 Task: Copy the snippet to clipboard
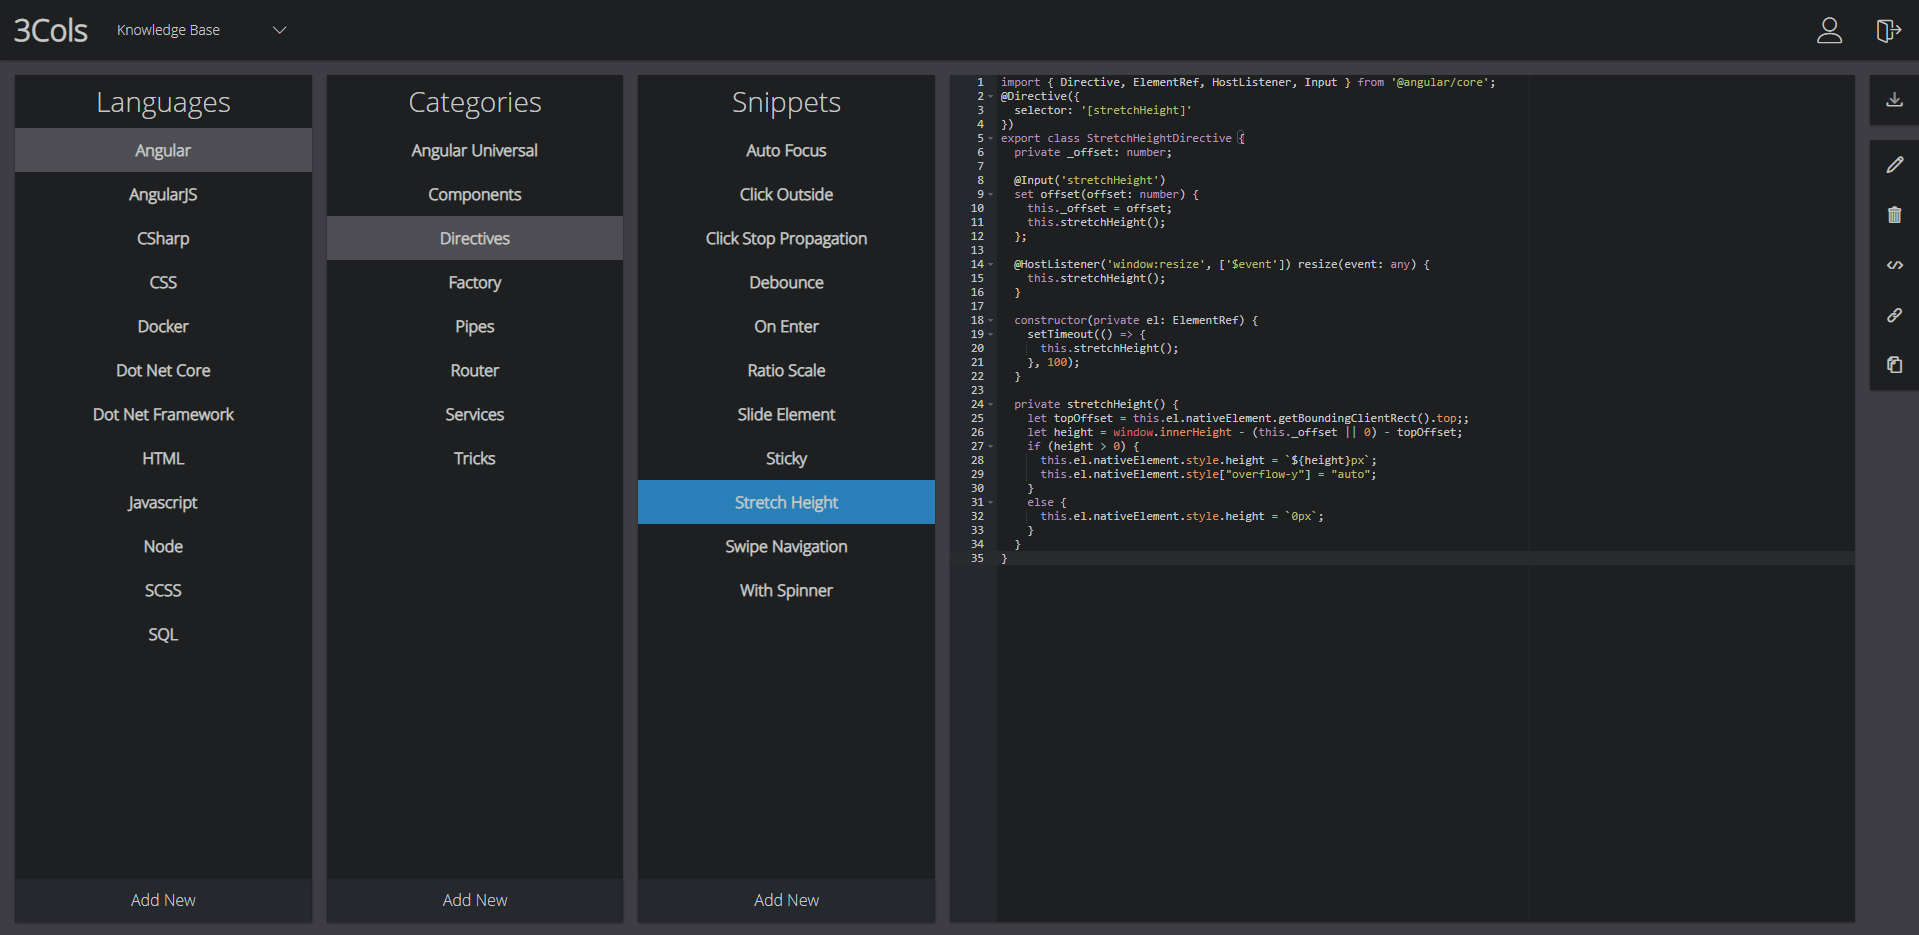(x=1893, y=365)
